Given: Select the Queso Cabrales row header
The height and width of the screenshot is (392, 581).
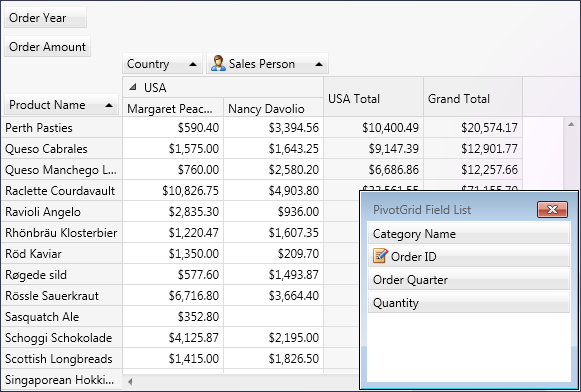Looking at the screenshot, I should point(62,149).
